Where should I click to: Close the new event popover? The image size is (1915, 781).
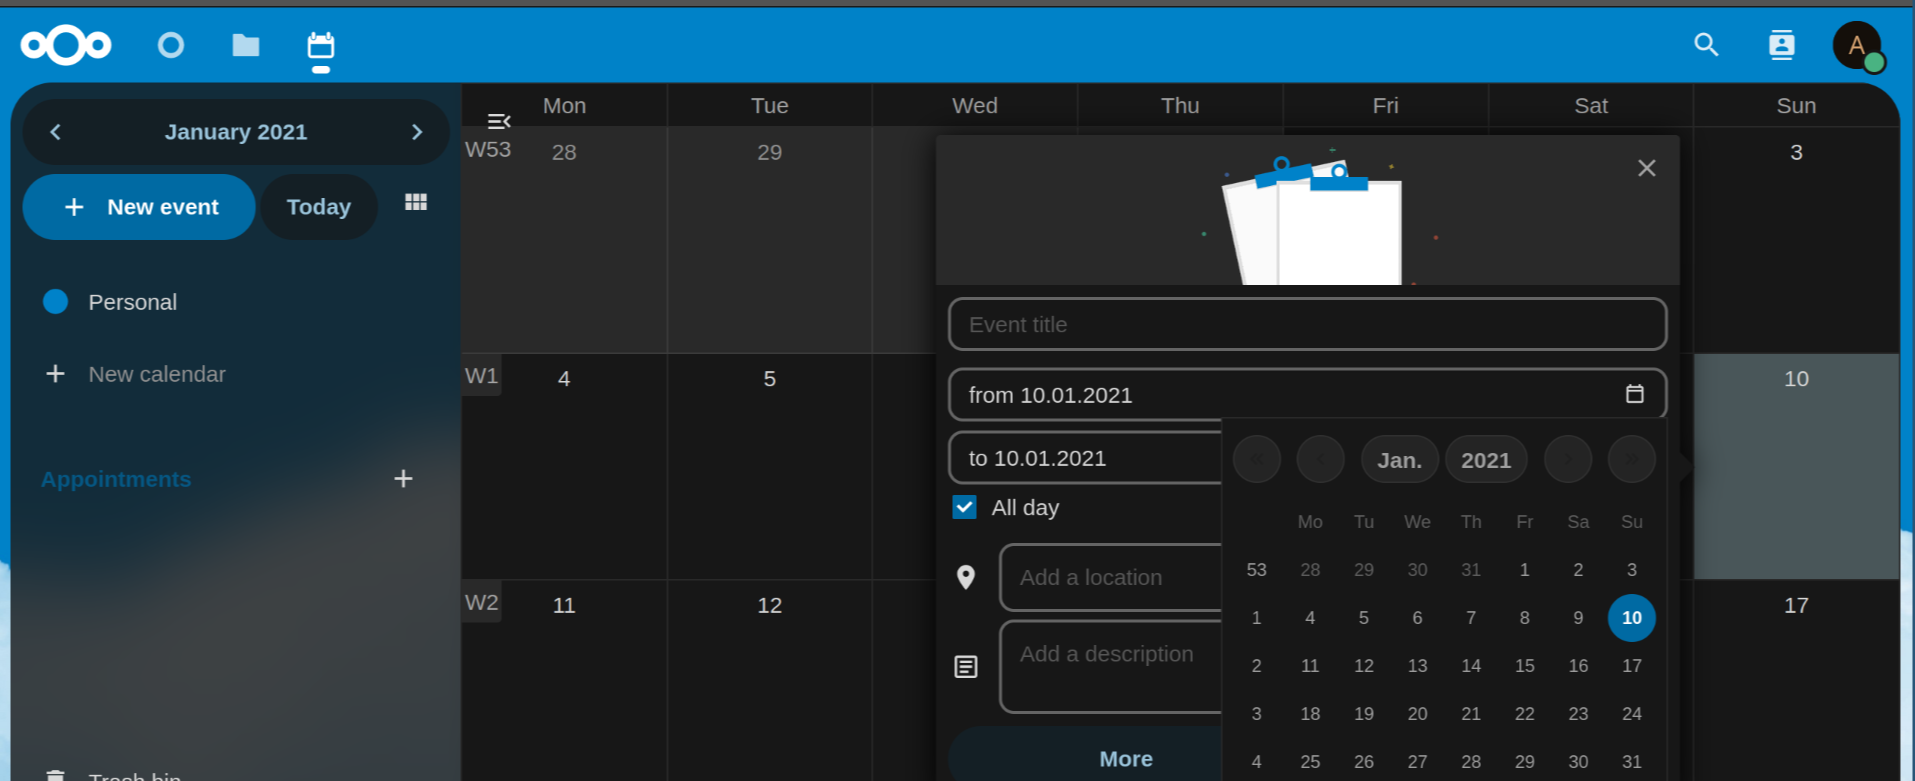(1647, 168)
